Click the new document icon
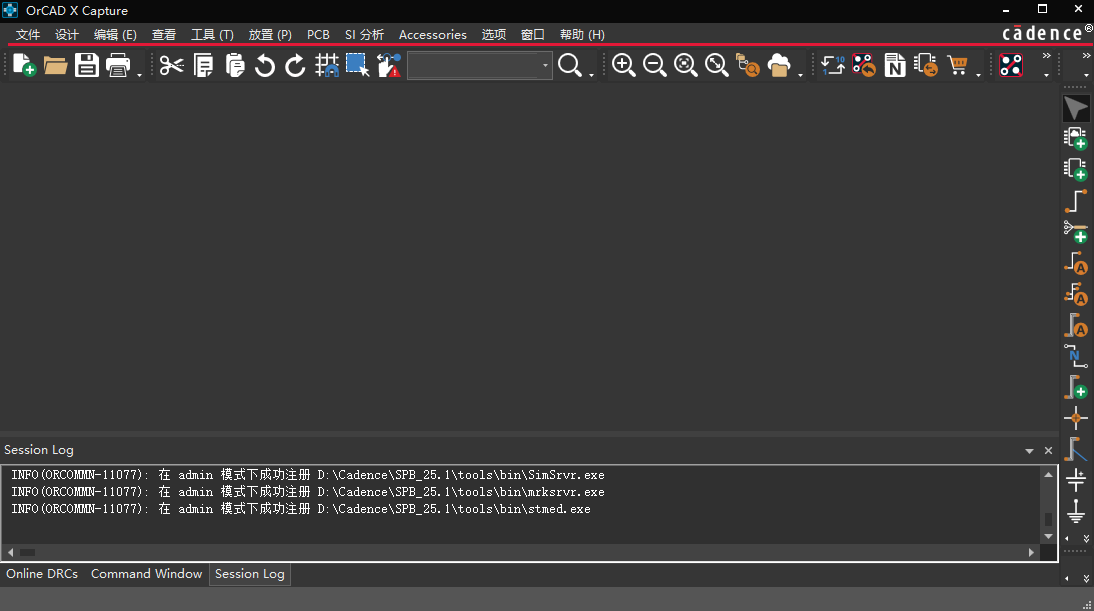1094x611 pixels. pyautogui.click(x=24, y=66)
